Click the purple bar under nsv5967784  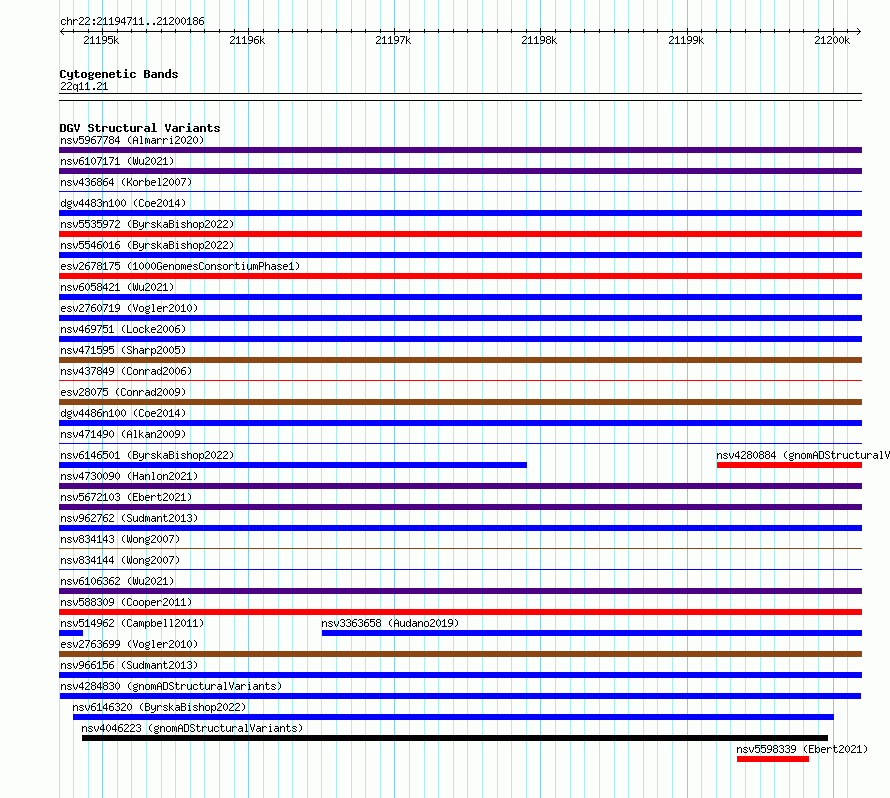point(460,150)
